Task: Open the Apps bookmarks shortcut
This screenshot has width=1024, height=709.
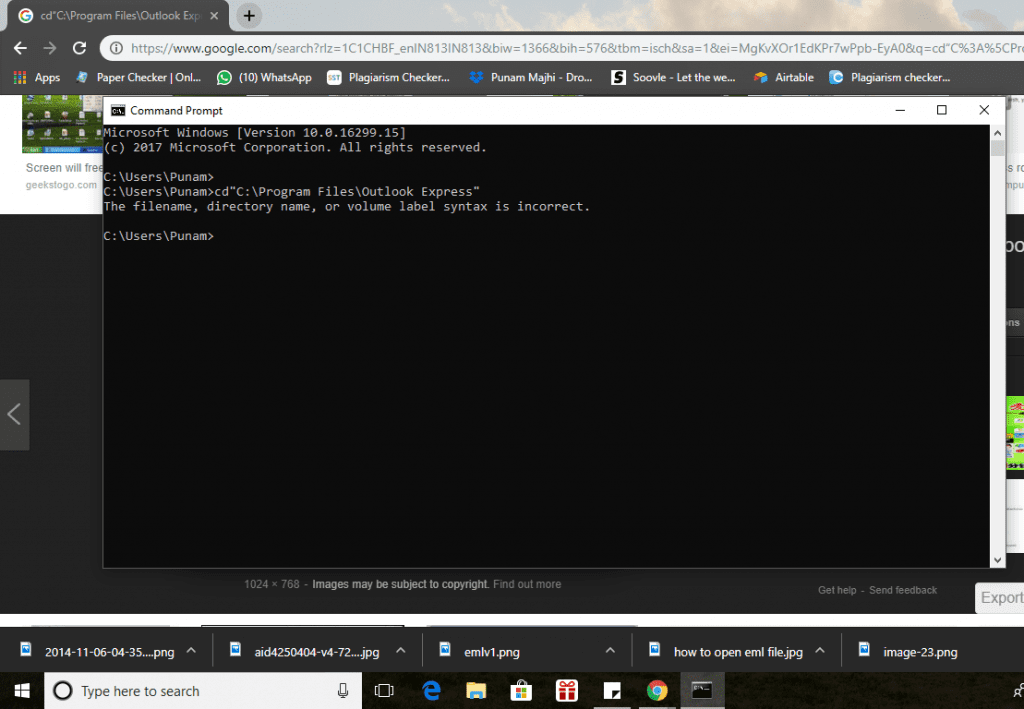Action: 36,77
